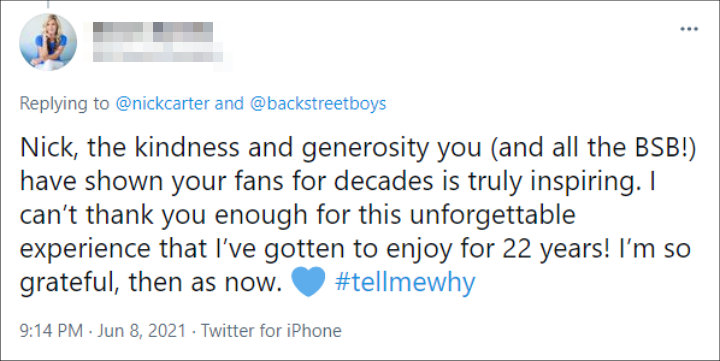The image size is (720, 361).
Task: Open the three-dot more options menu
Action: point(689,29)
